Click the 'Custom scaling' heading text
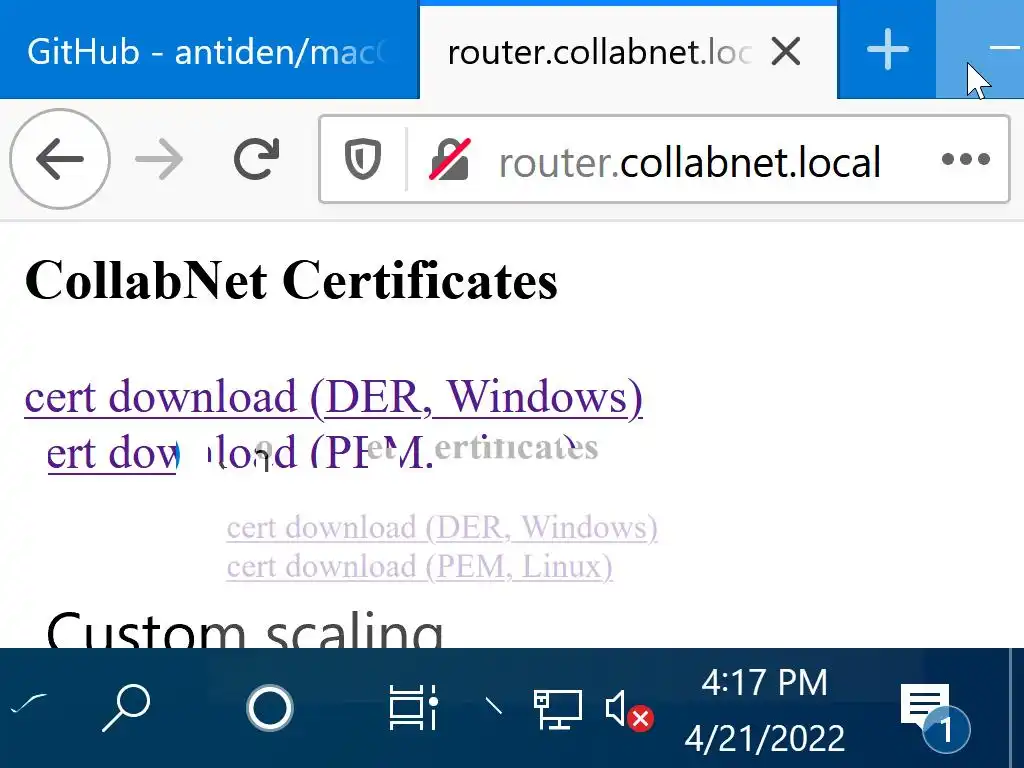 pyautogui.click(x=244, y=630)
